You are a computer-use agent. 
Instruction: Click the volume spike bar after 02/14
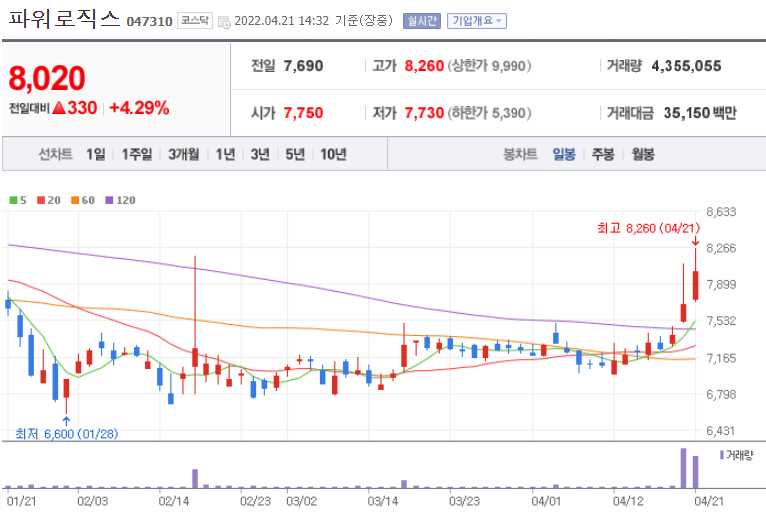tap(195, 478)
